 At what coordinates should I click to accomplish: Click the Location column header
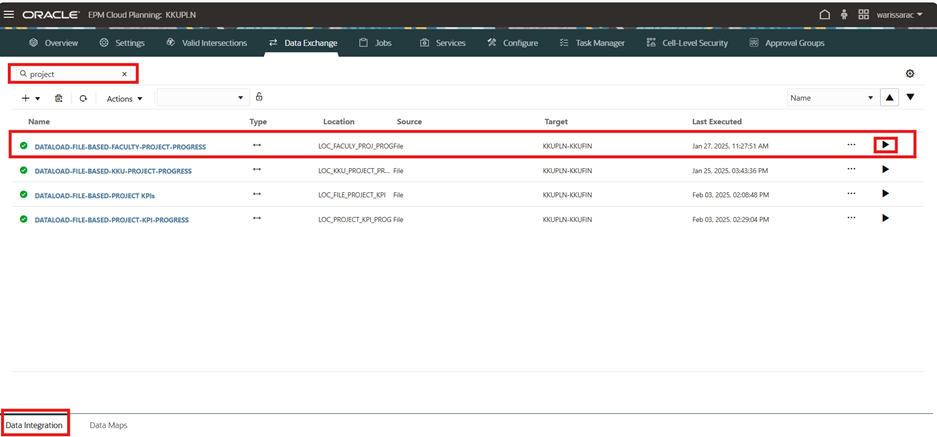[339, 121]
